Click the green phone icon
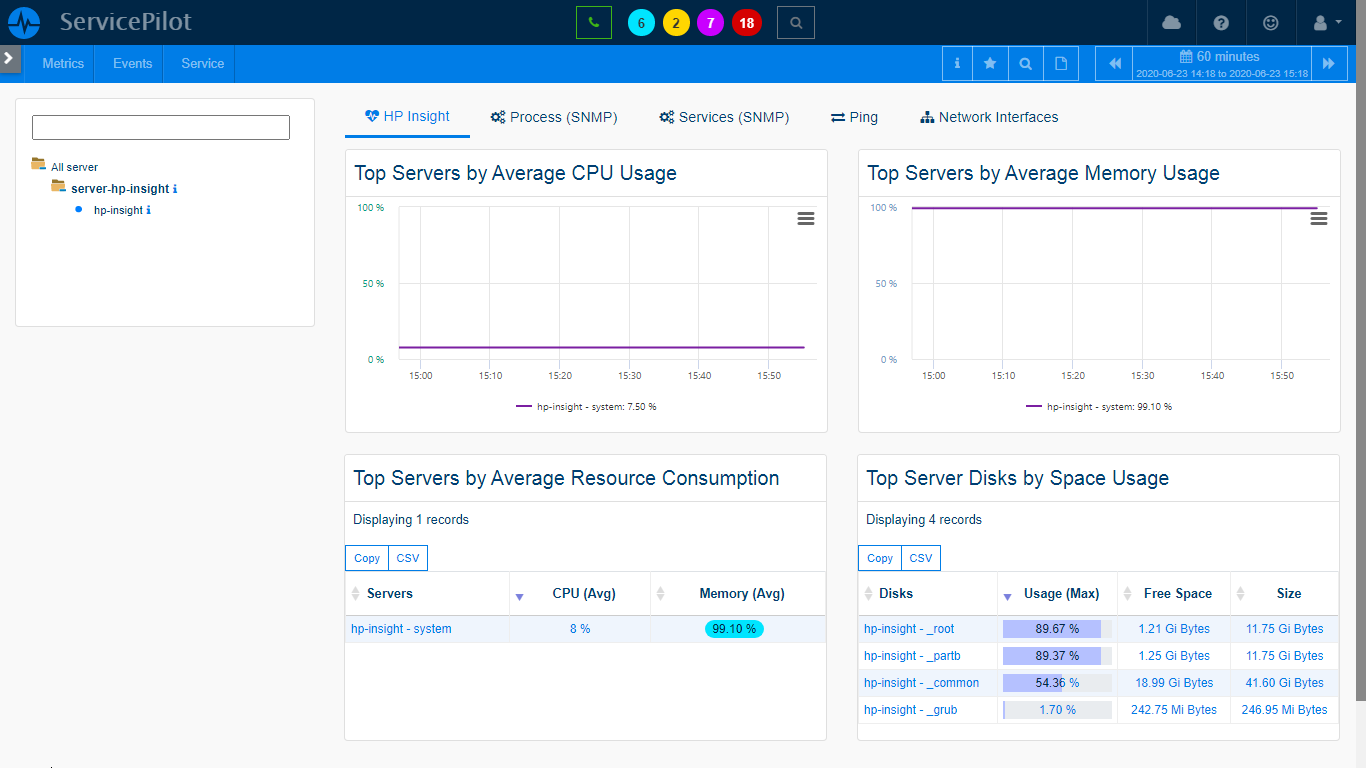The width and height of the screenshot is (1366, 768). [x=595, y=21]
